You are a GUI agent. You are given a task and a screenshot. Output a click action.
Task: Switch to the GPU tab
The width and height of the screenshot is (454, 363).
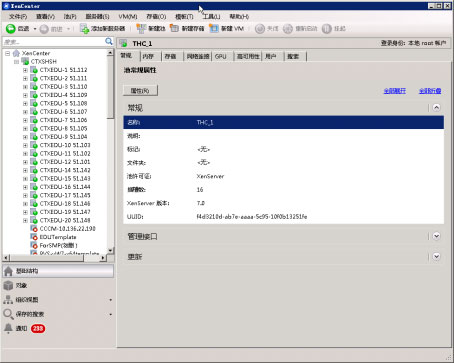point(221,56)
